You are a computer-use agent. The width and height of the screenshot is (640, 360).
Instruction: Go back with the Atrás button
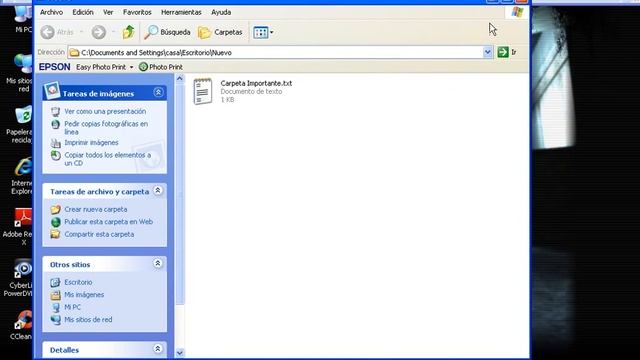[x=57, y=32]
